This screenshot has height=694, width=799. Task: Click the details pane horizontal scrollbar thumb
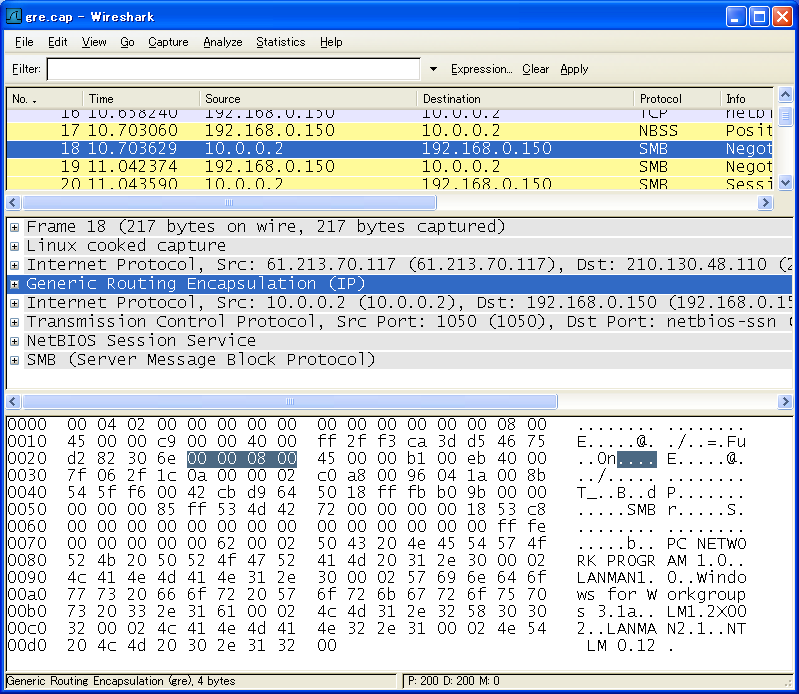tap(290, 402)
